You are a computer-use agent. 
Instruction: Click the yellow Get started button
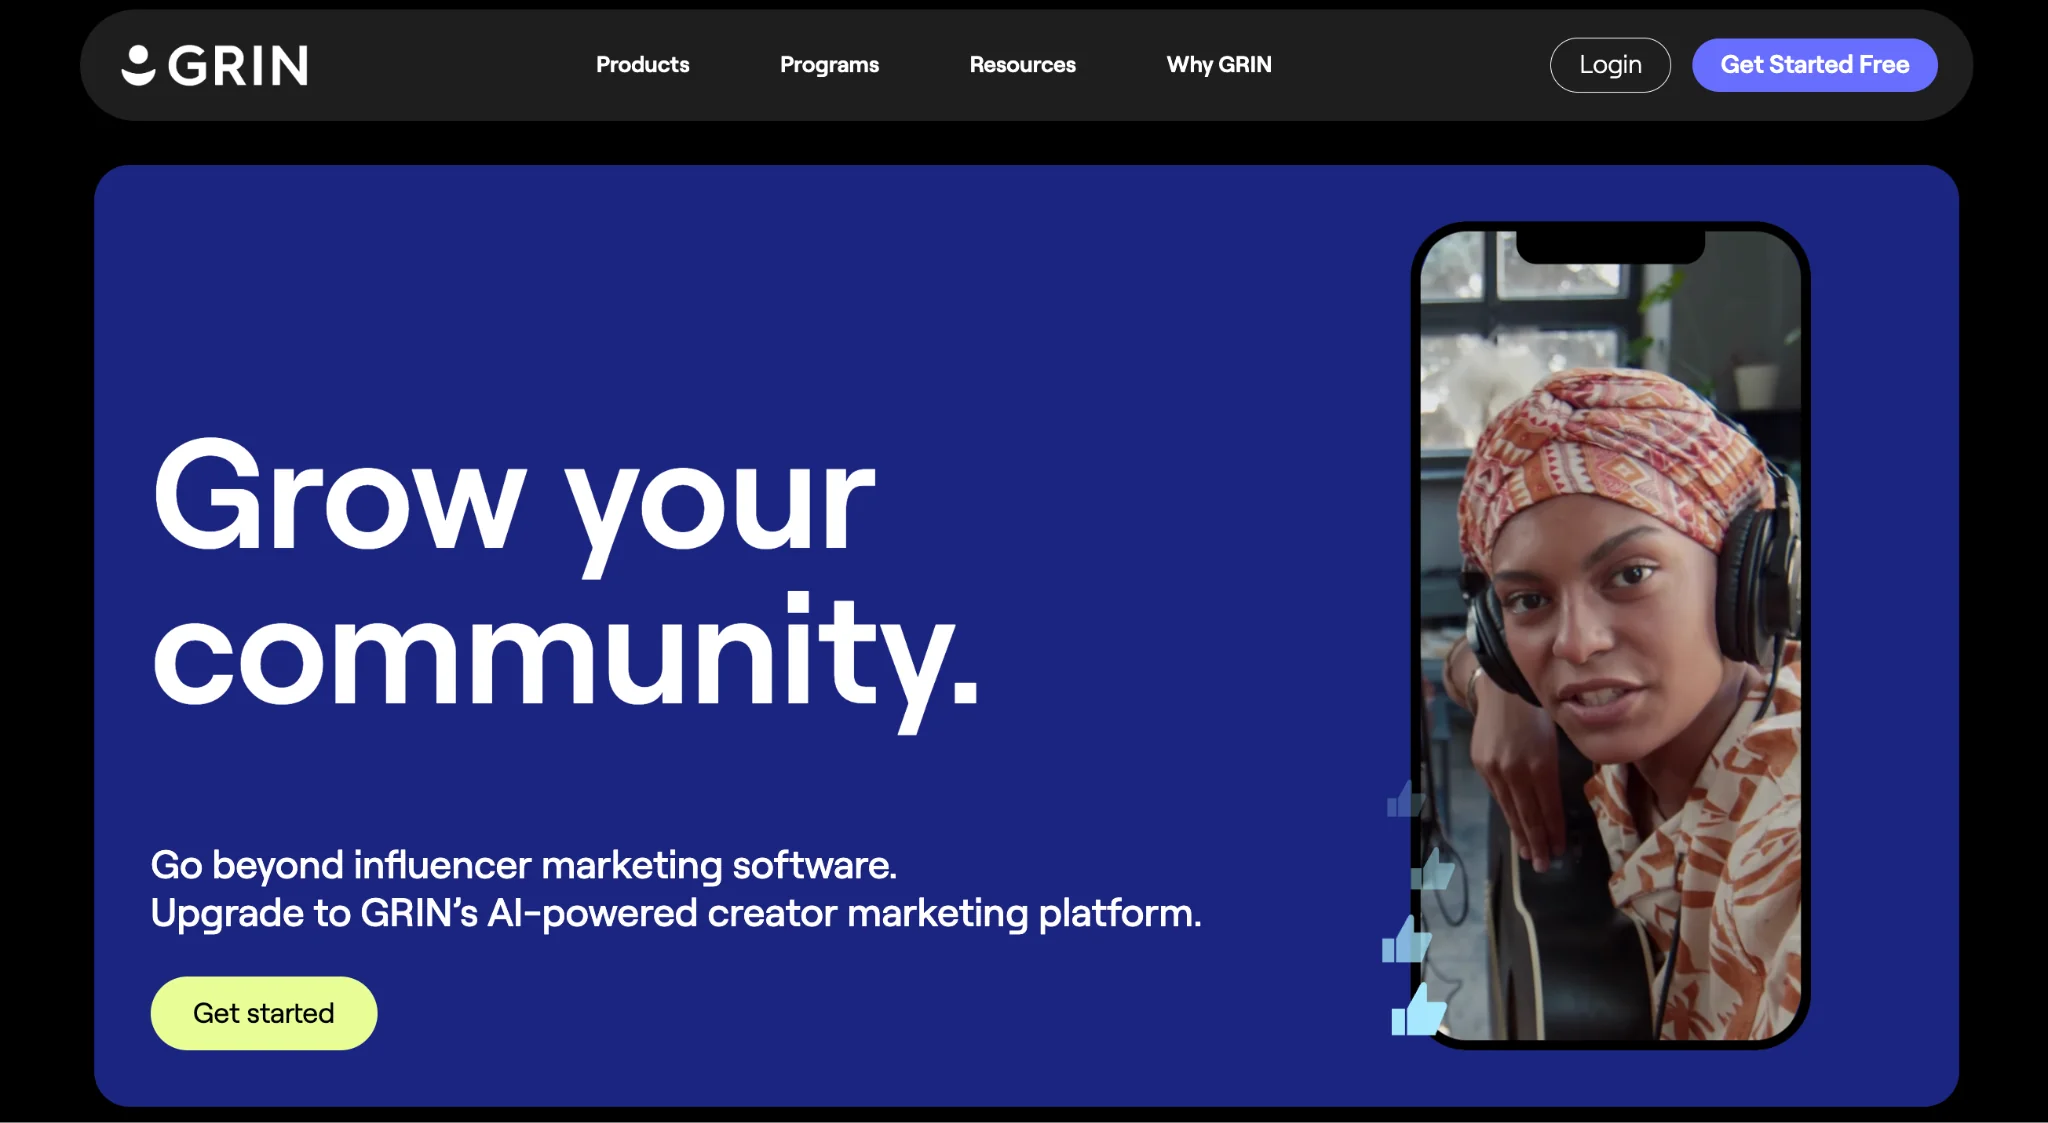click(264, 1013)
